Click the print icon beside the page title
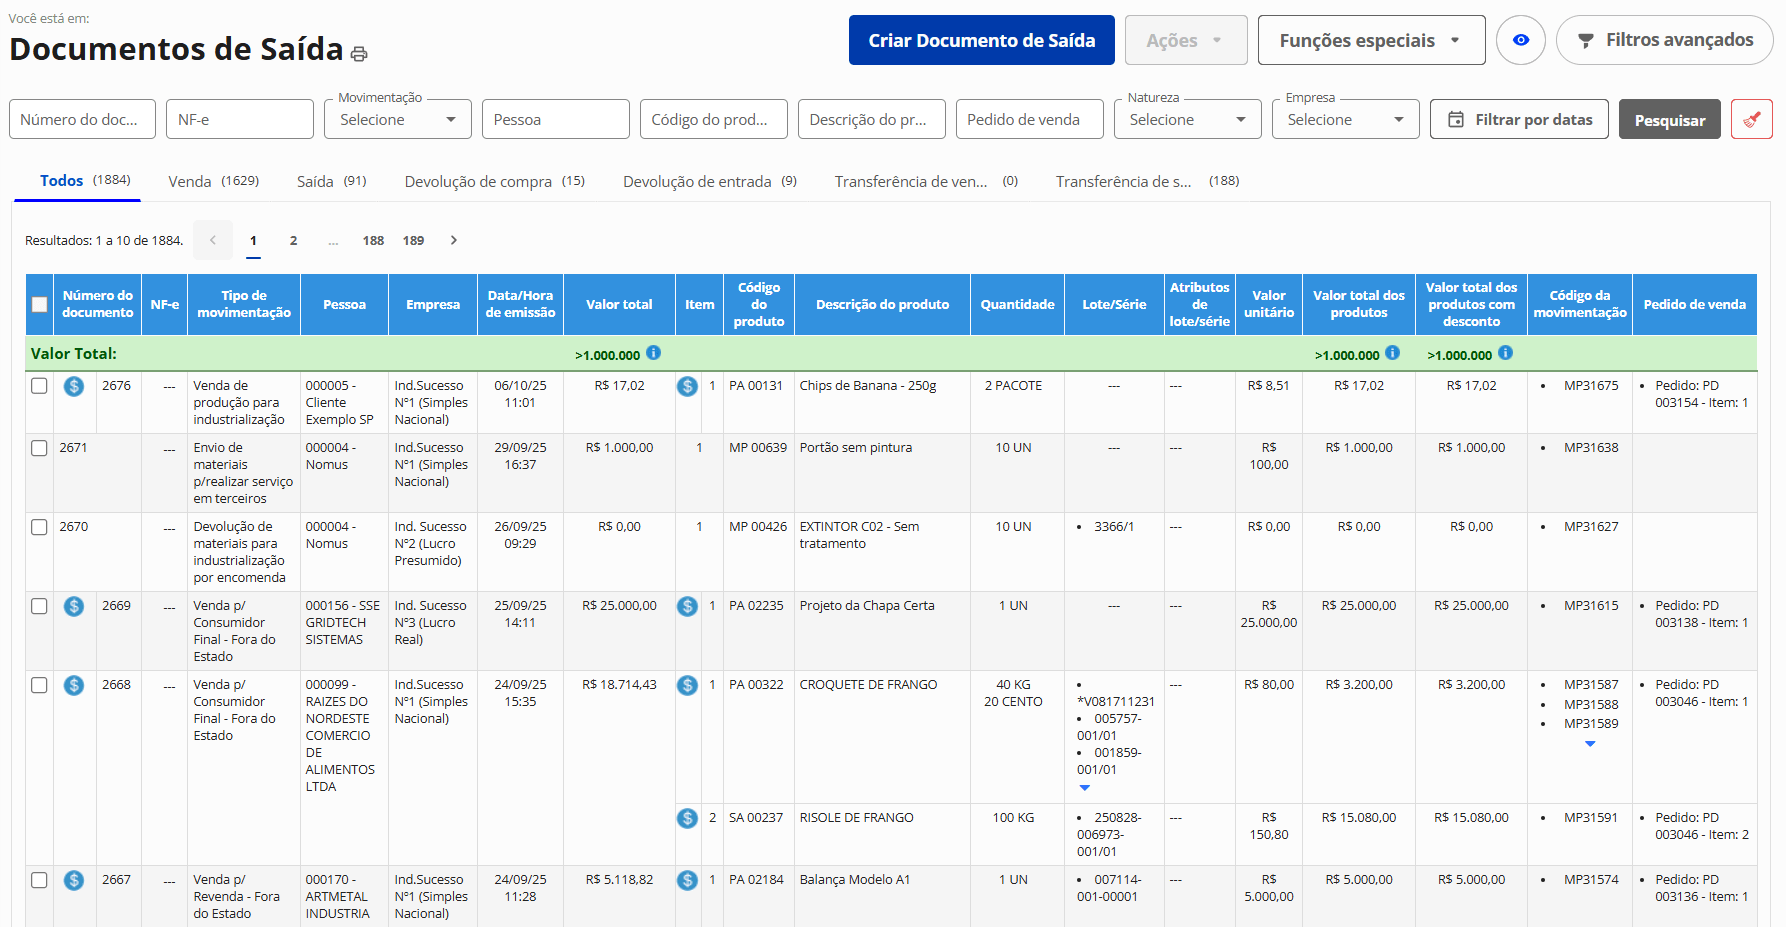Screen dimensions: 1786x927 (359, 54)
